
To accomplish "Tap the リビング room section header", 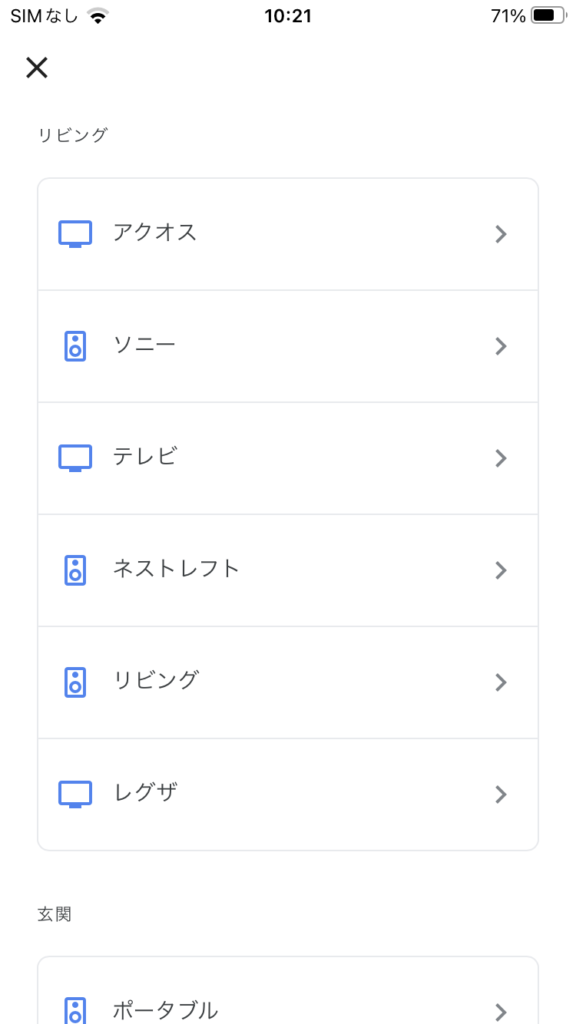I will point(72,135).
